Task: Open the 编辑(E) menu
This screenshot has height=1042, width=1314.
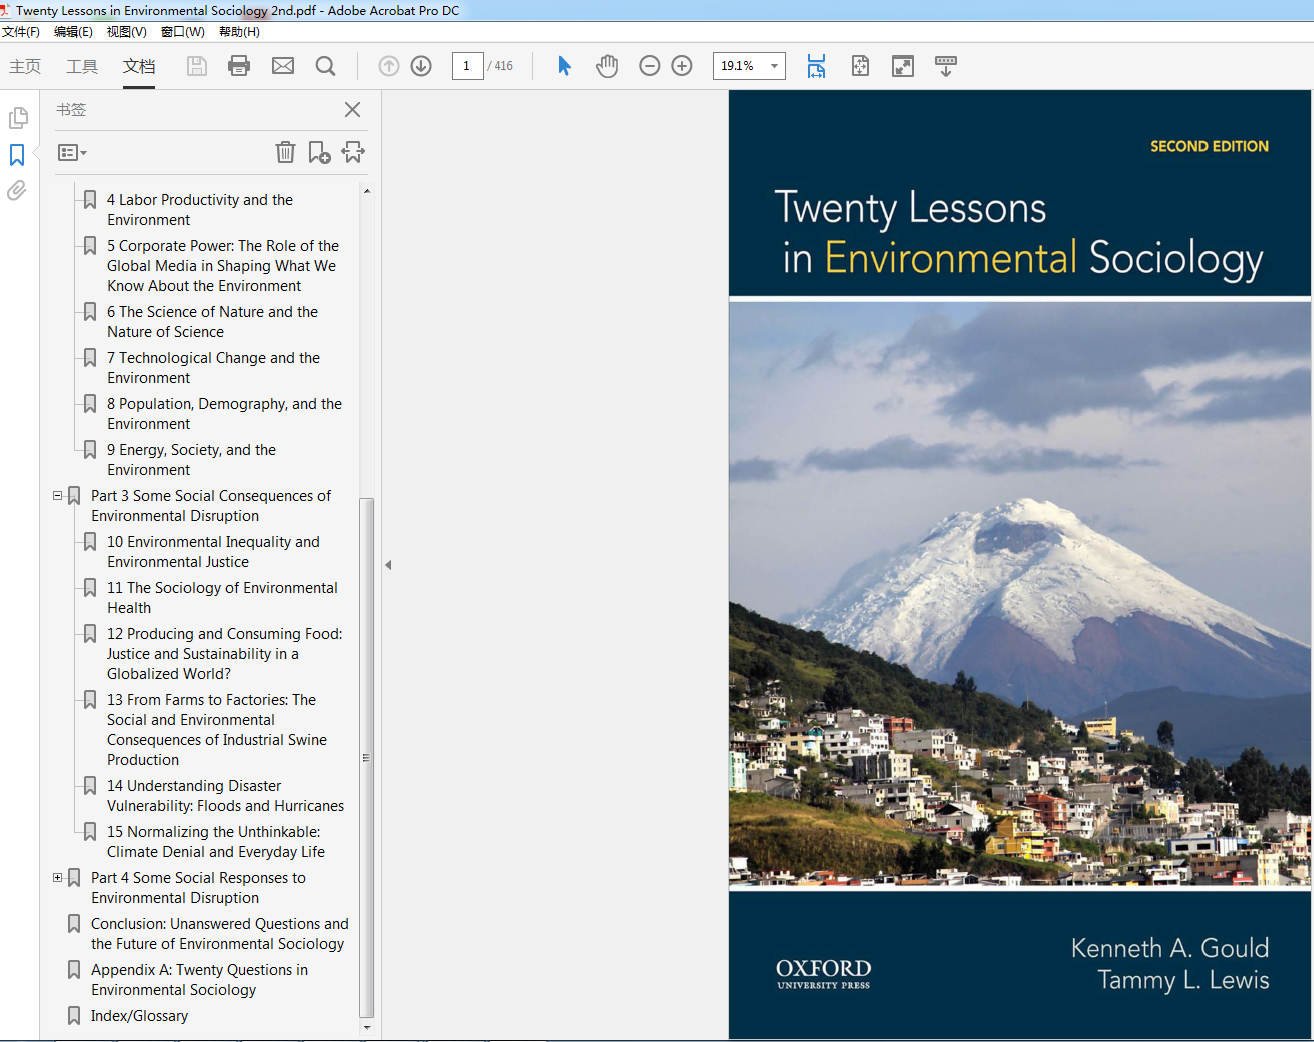Action: pos(73,32)
